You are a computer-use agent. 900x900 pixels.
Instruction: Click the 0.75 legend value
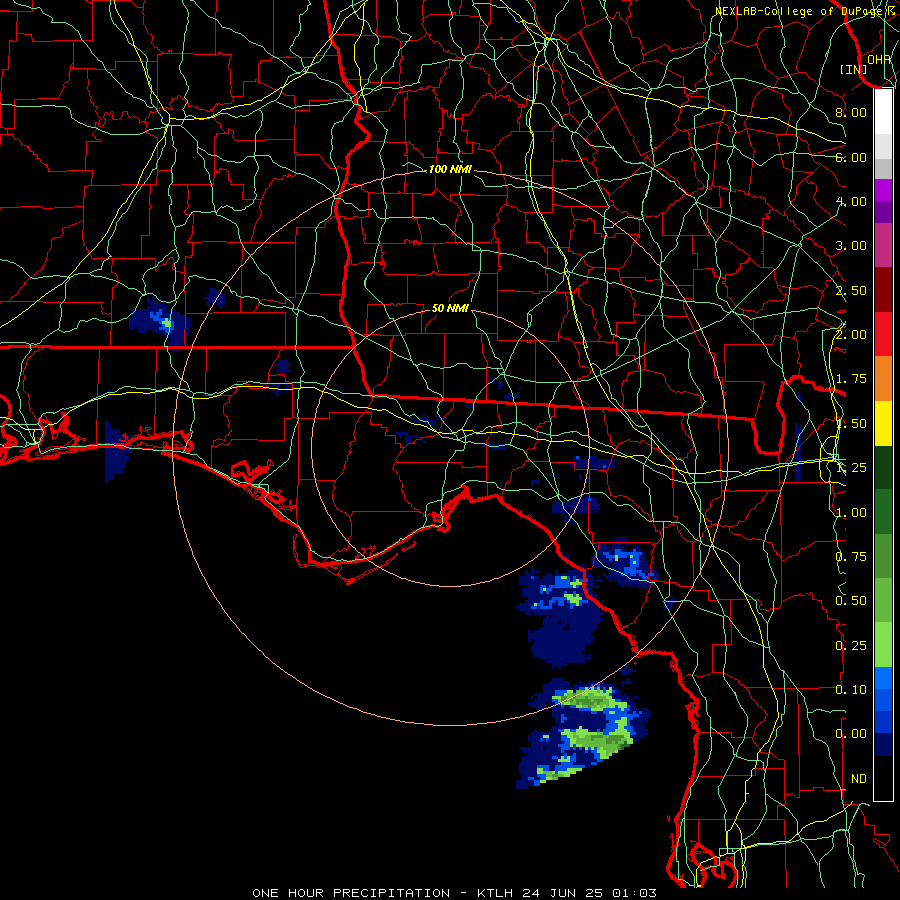click(851, 557)
